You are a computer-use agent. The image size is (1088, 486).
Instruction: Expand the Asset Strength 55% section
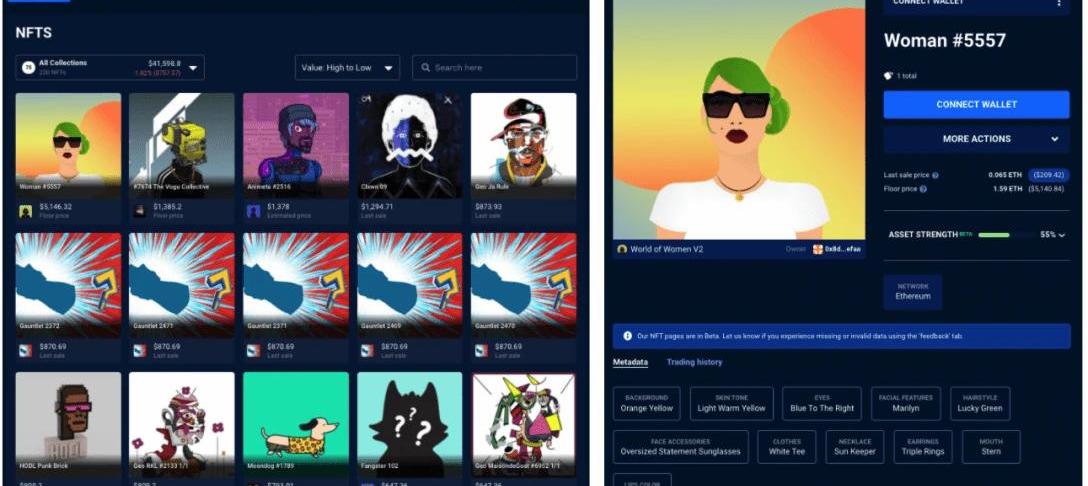pos(1061,235)
